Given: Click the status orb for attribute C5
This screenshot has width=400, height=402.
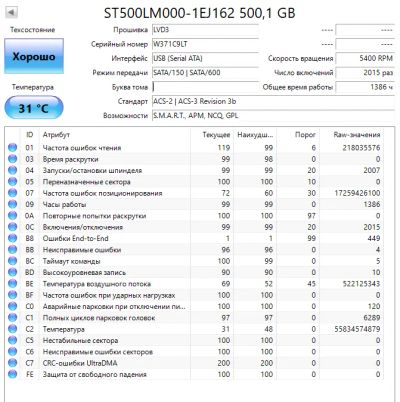Looking at the screenshot, I should [x=12, y=340].
